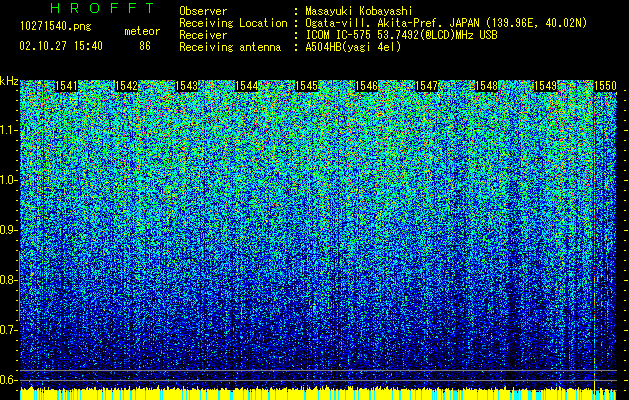The width and height of the screenshot is (629, 400).
Task: Click the kHz axis unit label
Action: click(9, 81)
